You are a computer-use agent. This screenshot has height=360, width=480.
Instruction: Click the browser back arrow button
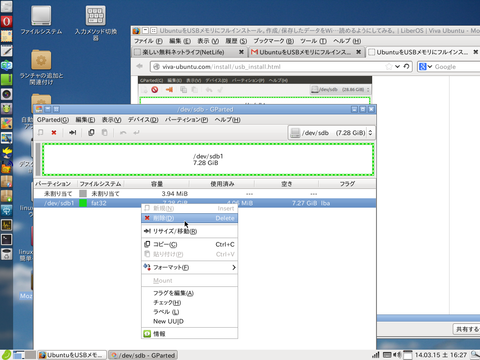(x=140, y=66)
